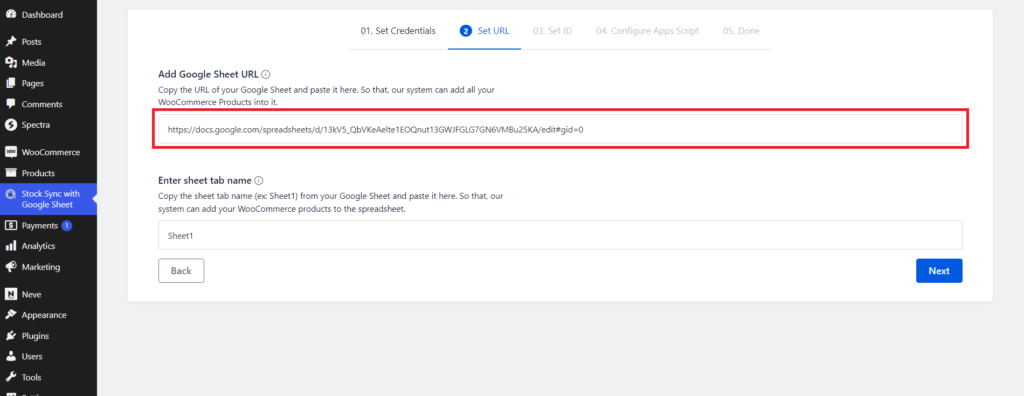1024x396 pixels.
Task: Click the sheet tab name input field
Action: 560,235
